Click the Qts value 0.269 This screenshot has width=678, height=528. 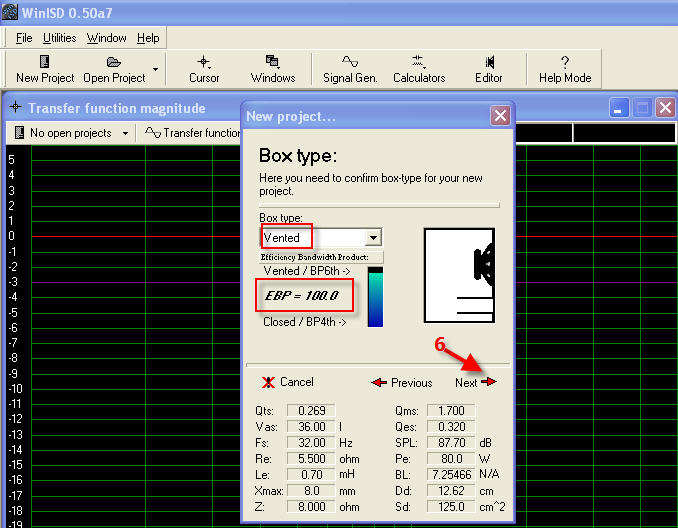point(311,410)
